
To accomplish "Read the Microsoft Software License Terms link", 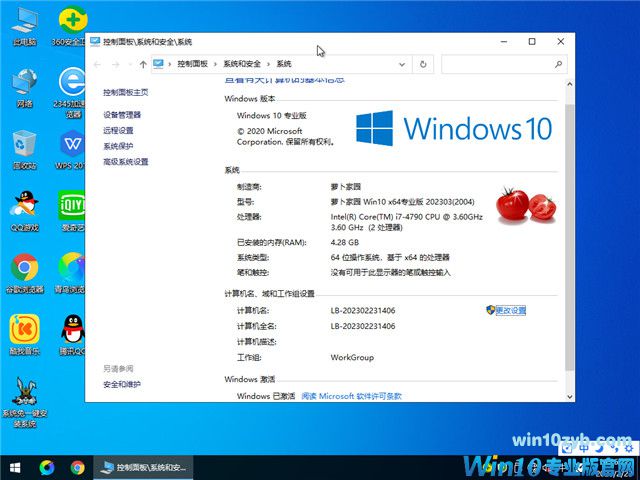I will pos(351,396).
